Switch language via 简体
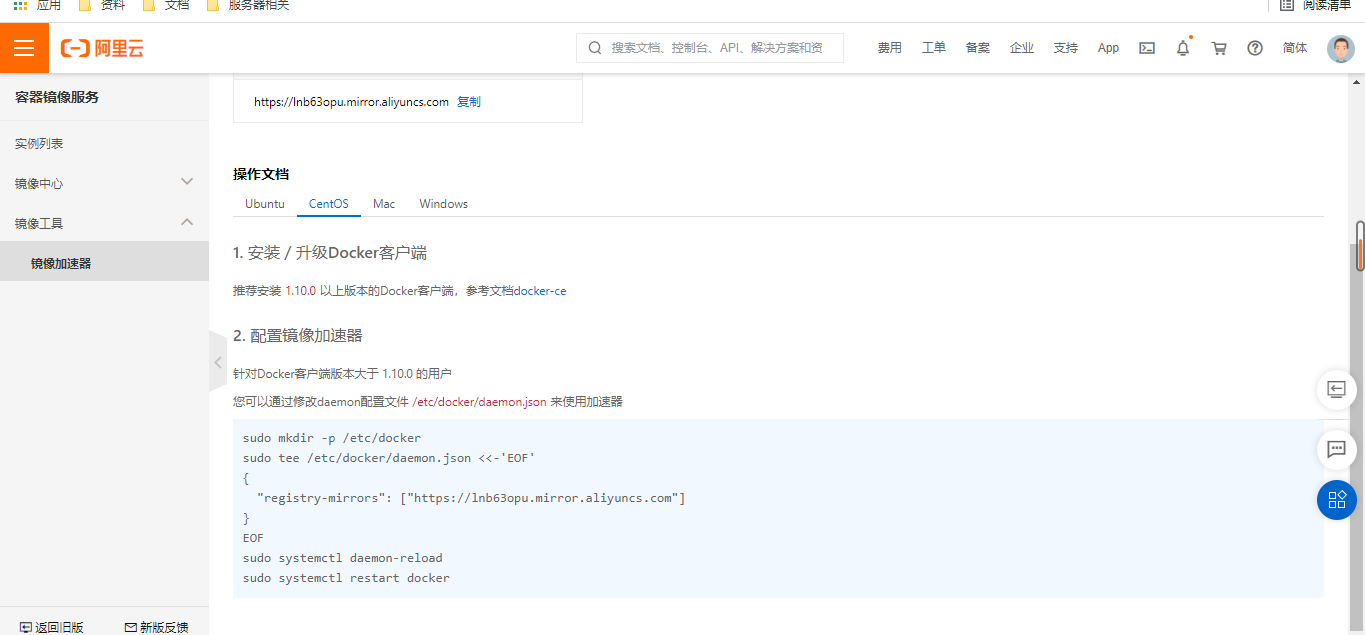 (1295, 48)
